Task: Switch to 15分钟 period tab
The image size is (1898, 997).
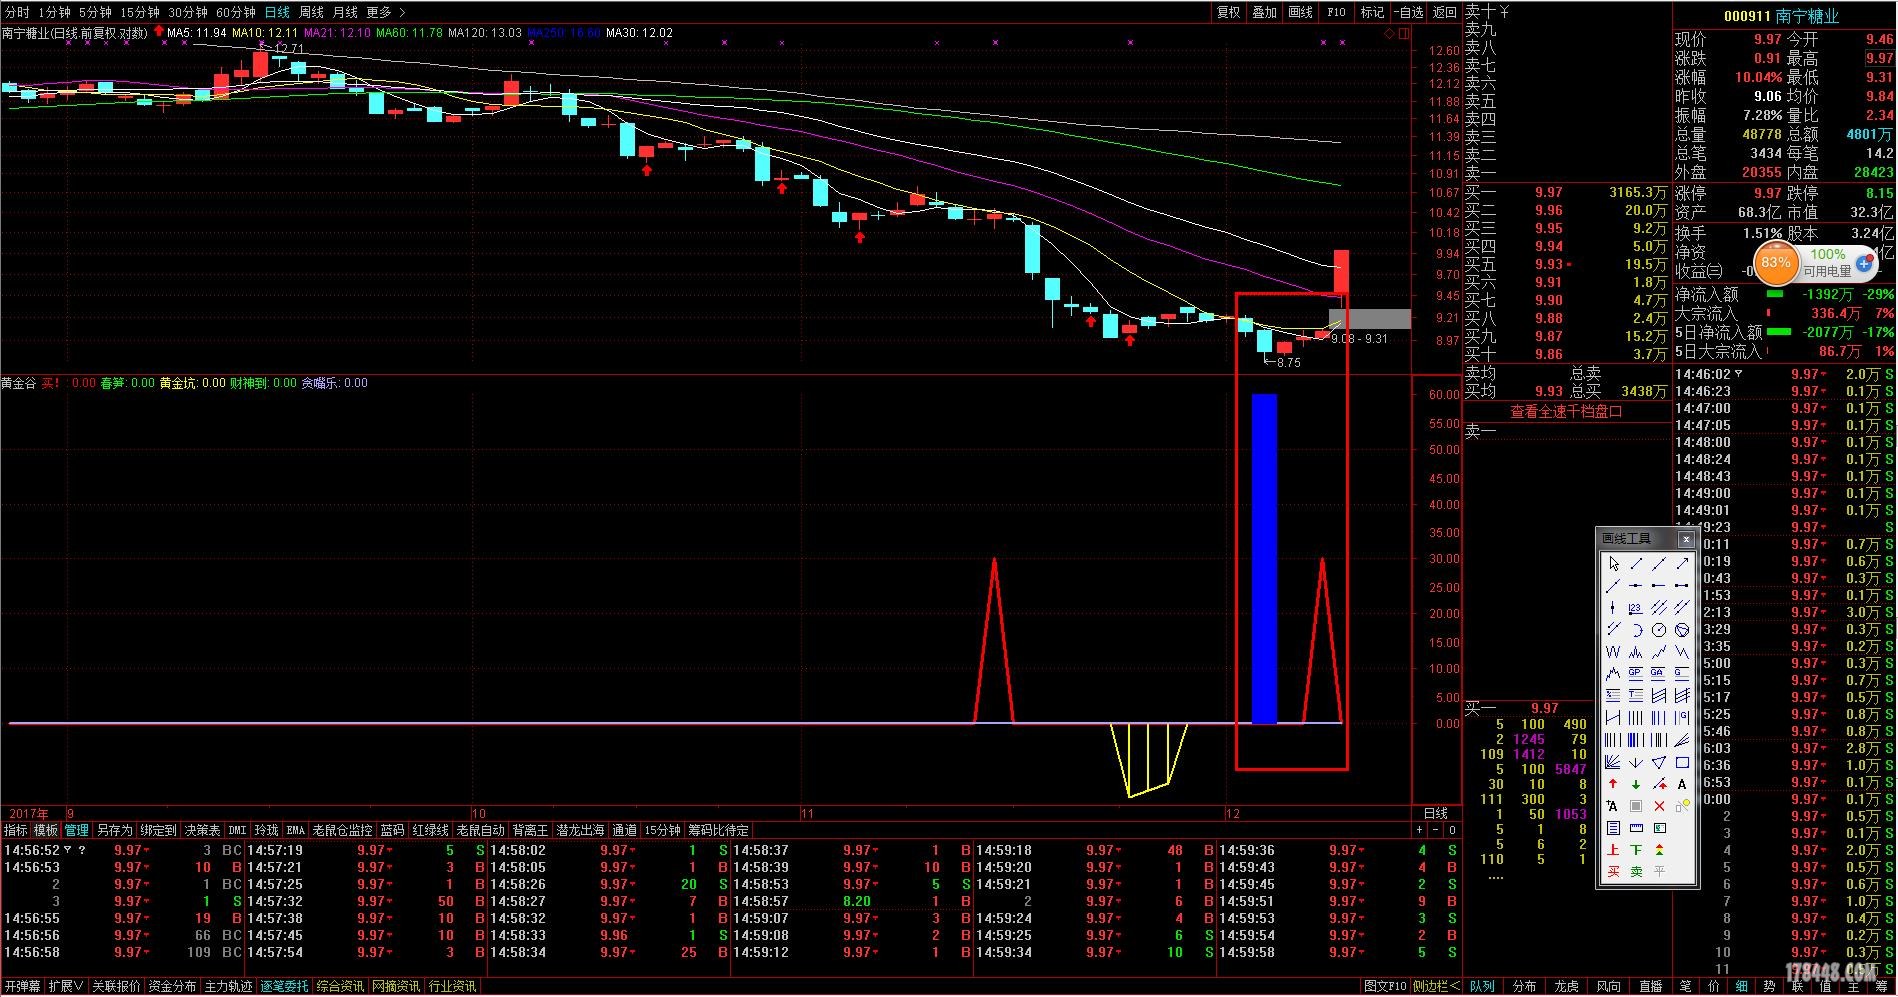Action: (139, 12)
